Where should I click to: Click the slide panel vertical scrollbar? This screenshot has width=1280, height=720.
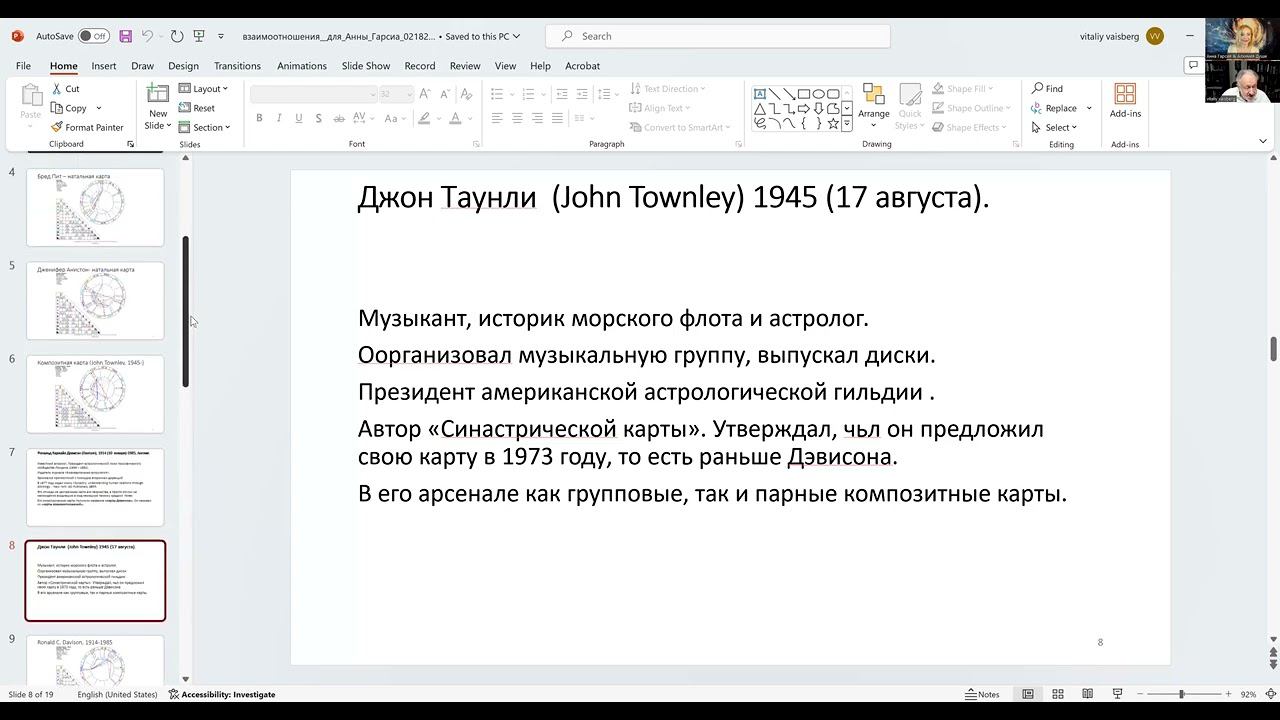185,312
